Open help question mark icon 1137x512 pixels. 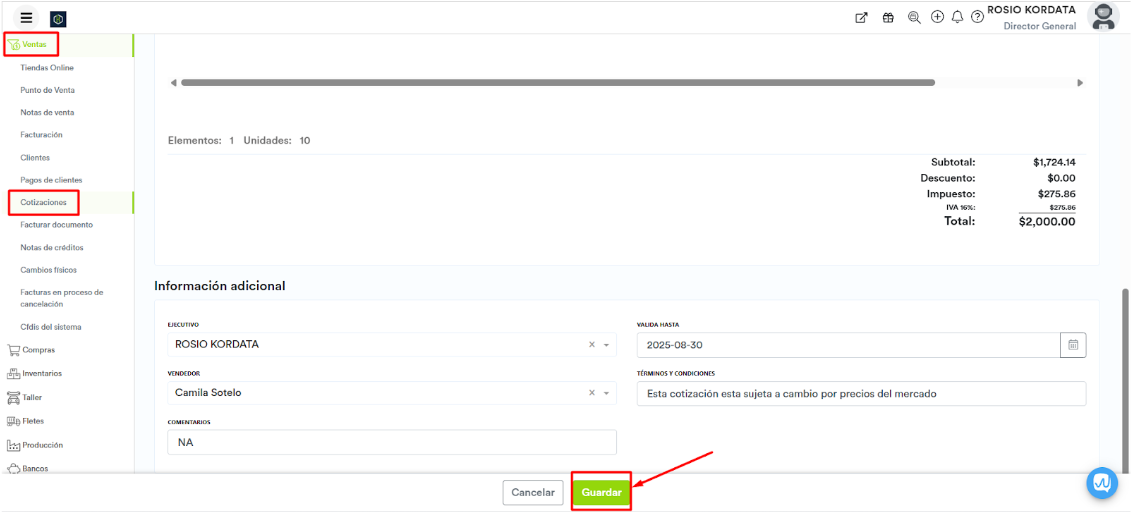click(x=977, y=17)
